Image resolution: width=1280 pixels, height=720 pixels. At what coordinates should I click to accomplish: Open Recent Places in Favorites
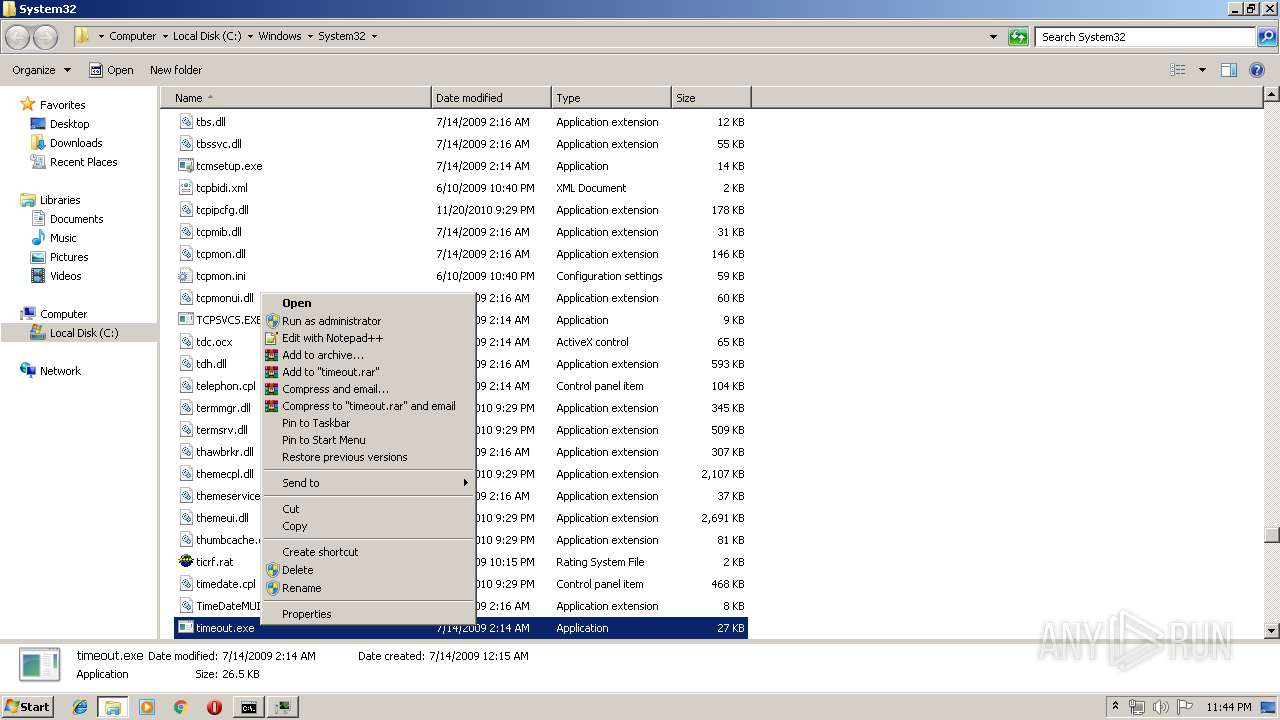point(83,162)
